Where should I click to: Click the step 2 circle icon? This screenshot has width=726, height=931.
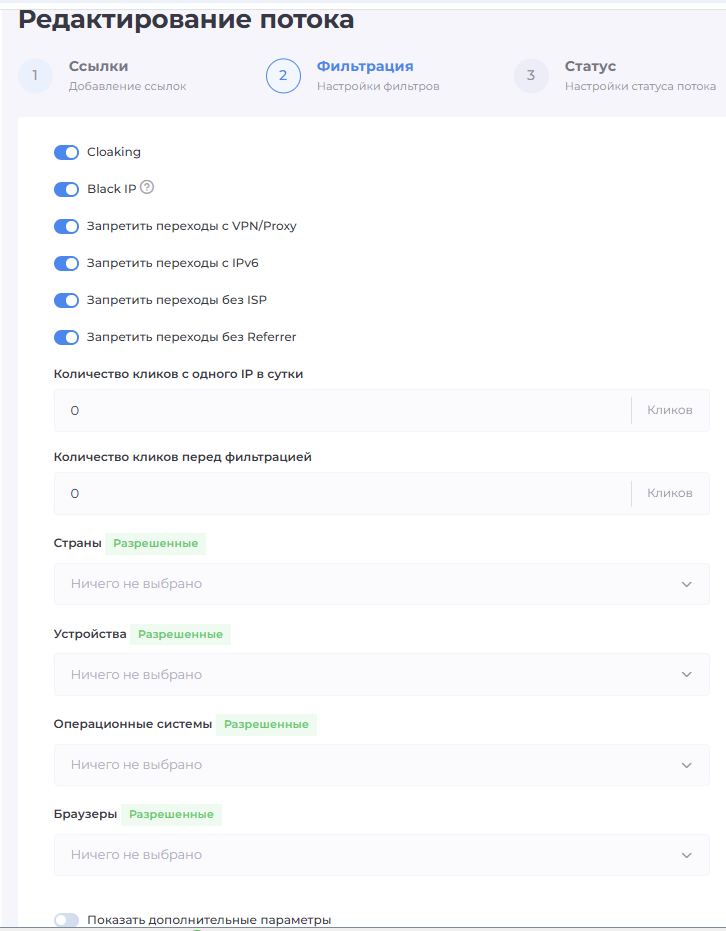pyautogui.click(x=283, y=76)
